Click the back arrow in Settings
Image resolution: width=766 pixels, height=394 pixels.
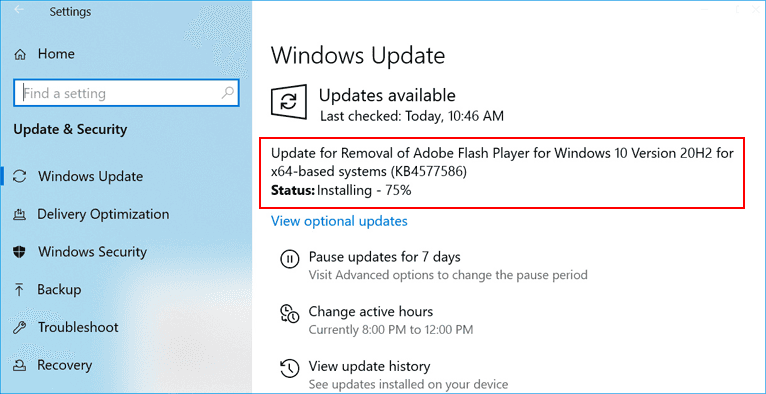19,9
